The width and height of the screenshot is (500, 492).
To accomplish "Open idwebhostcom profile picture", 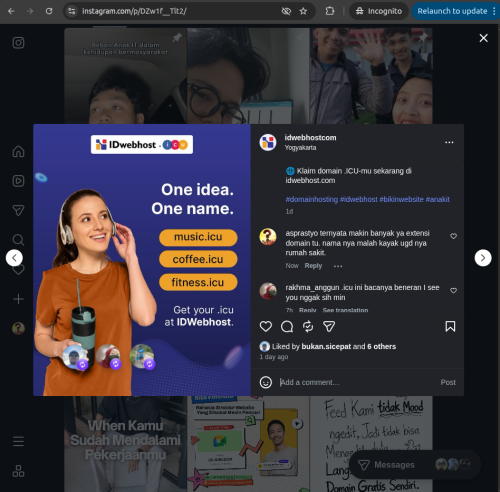I will (x=268, y=142).
